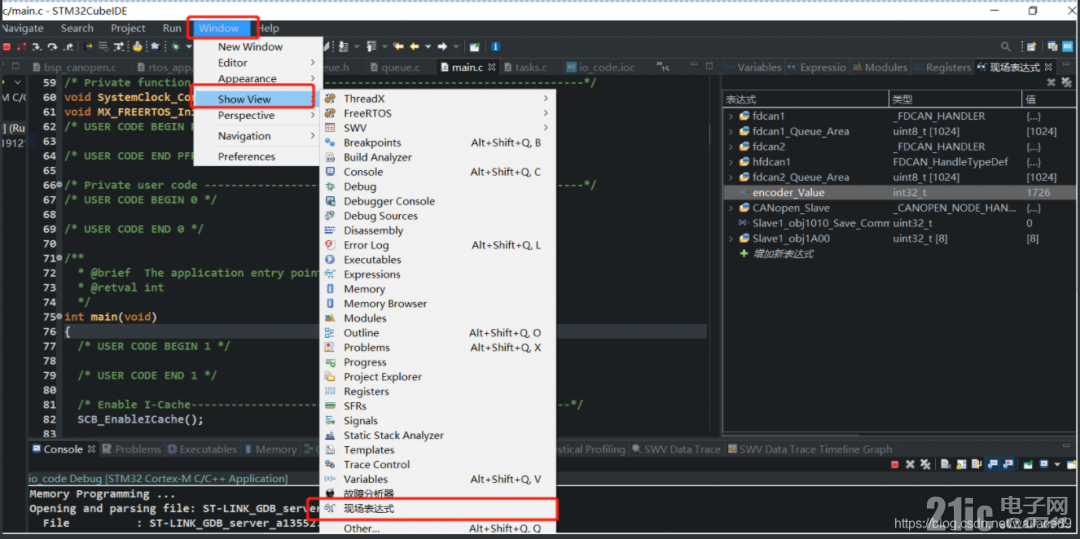Image resolution: width=1080 pixels, height=539 pixels.
Task: Click the Step Over toolbar icon
Action: click(x=52, y=47)
